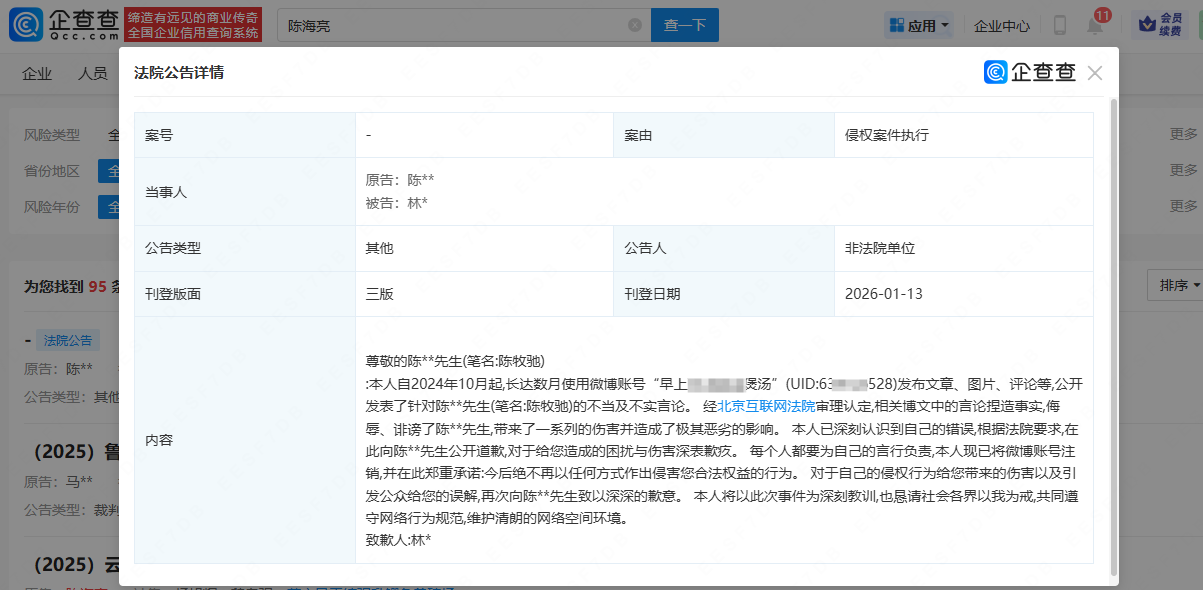Click the 企查查 logo inside the dialog header

point(1030,72)
